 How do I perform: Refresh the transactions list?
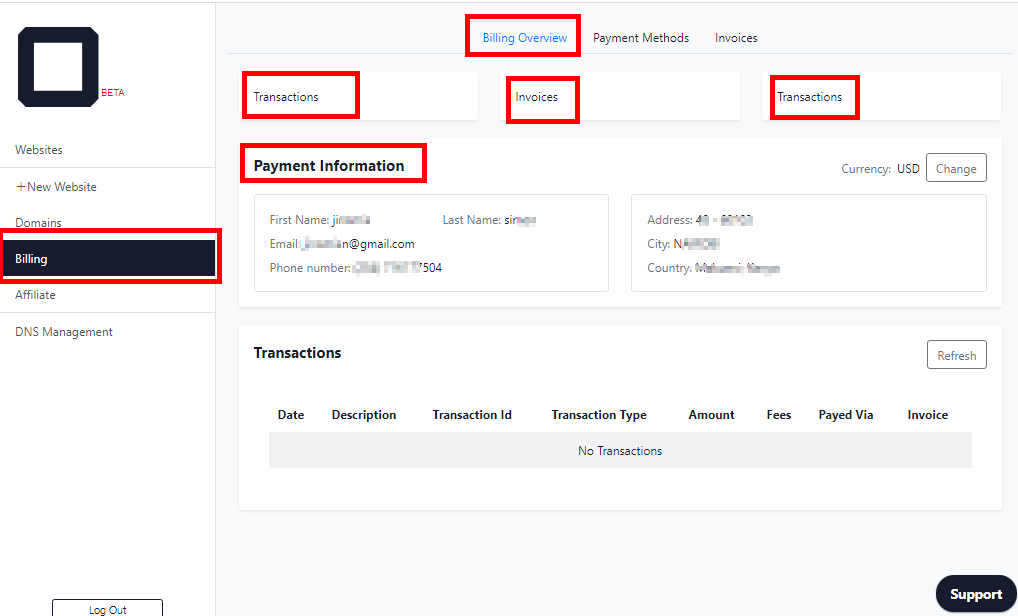coord(956,355)
